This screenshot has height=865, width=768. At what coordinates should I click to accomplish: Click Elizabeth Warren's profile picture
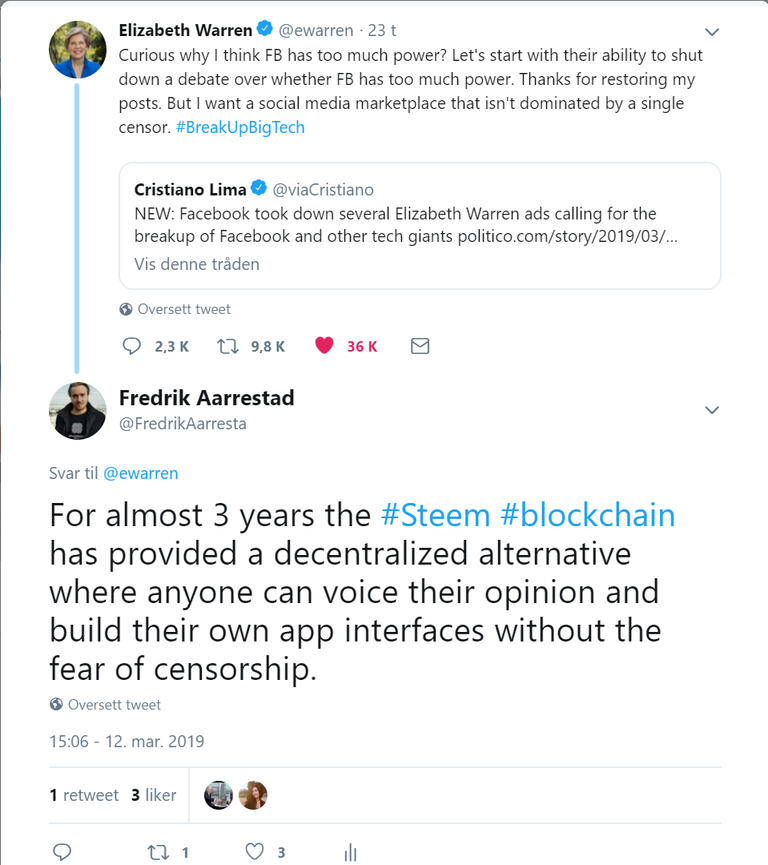click(x=78, y=48)
